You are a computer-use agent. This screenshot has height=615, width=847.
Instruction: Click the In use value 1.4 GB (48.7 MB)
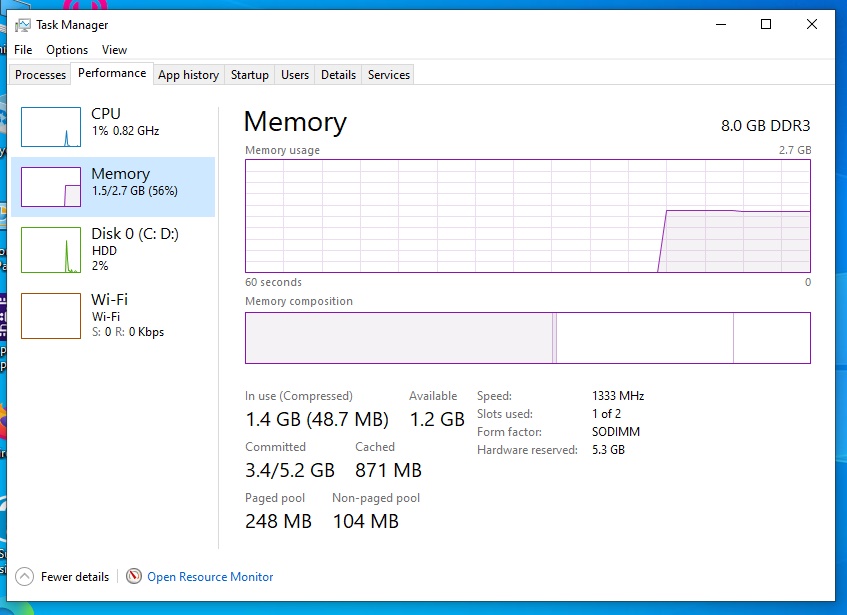pos(317,419)
